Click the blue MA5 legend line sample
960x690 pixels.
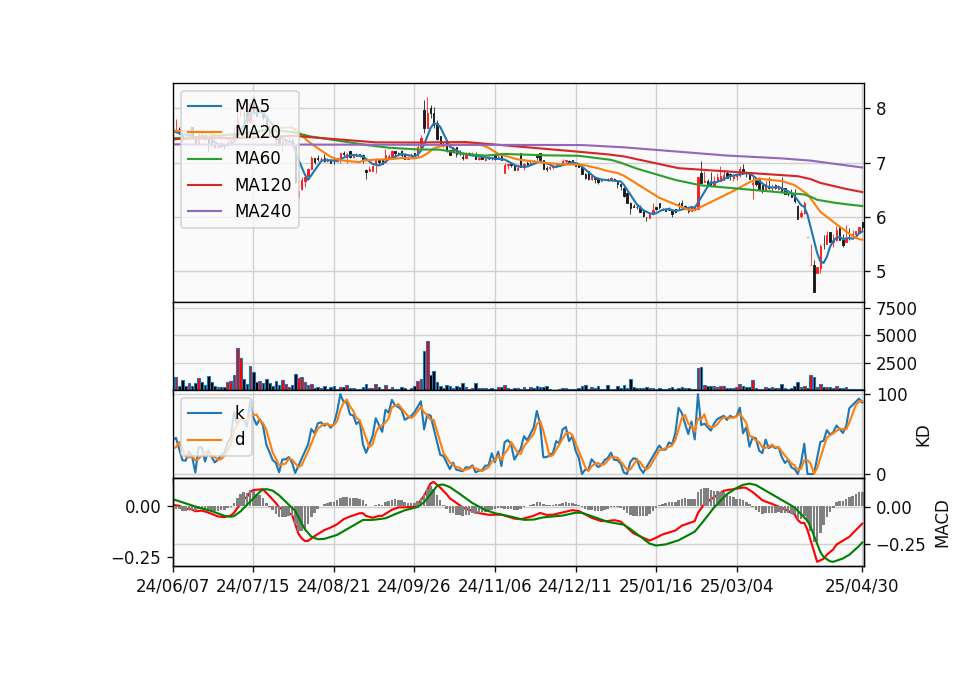[x=205, y=106]
